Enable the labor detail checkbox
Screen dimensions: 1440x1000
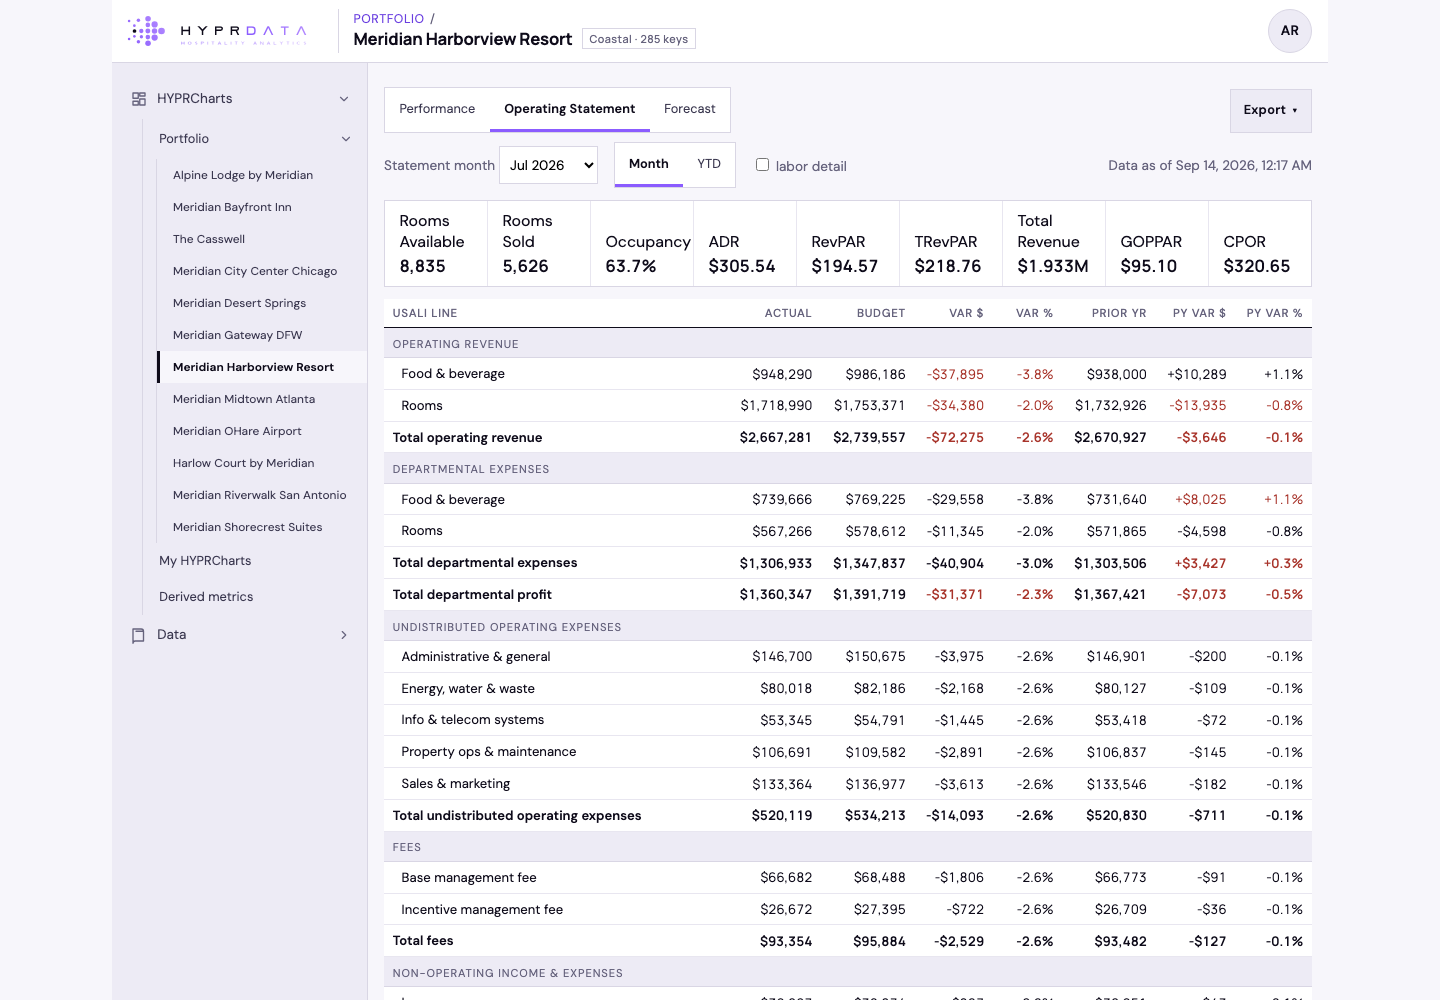click(x=762, y=165)
